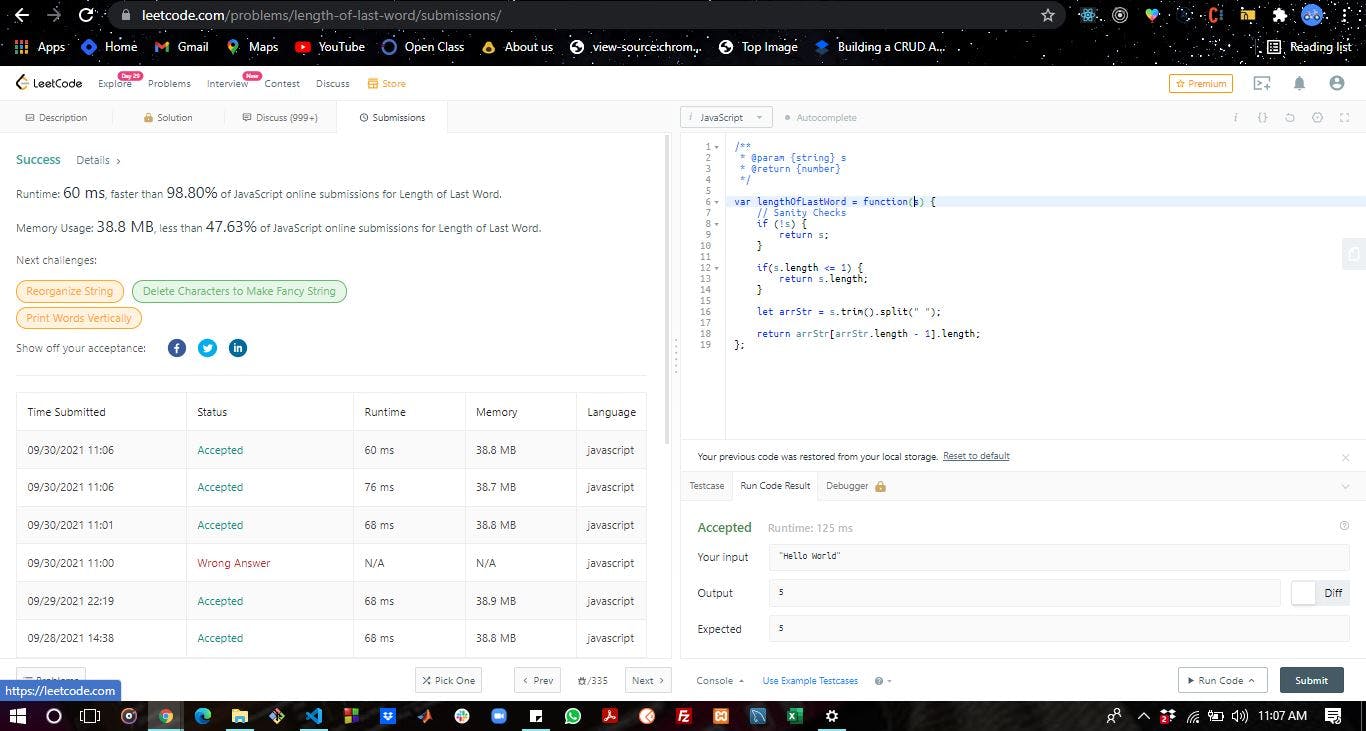Share acceptance on LinkedIn
1366x731 pixels.
(238, 348)
